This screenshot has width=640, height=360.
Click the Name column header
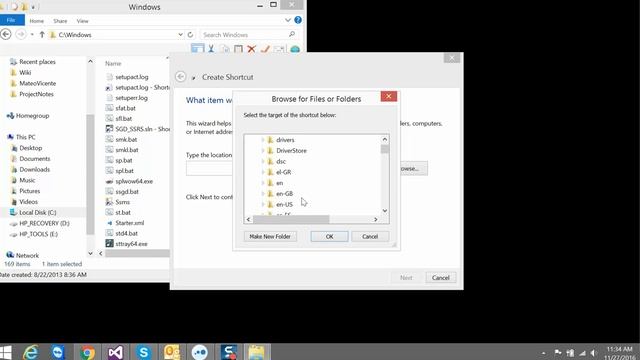click(113, 63)
